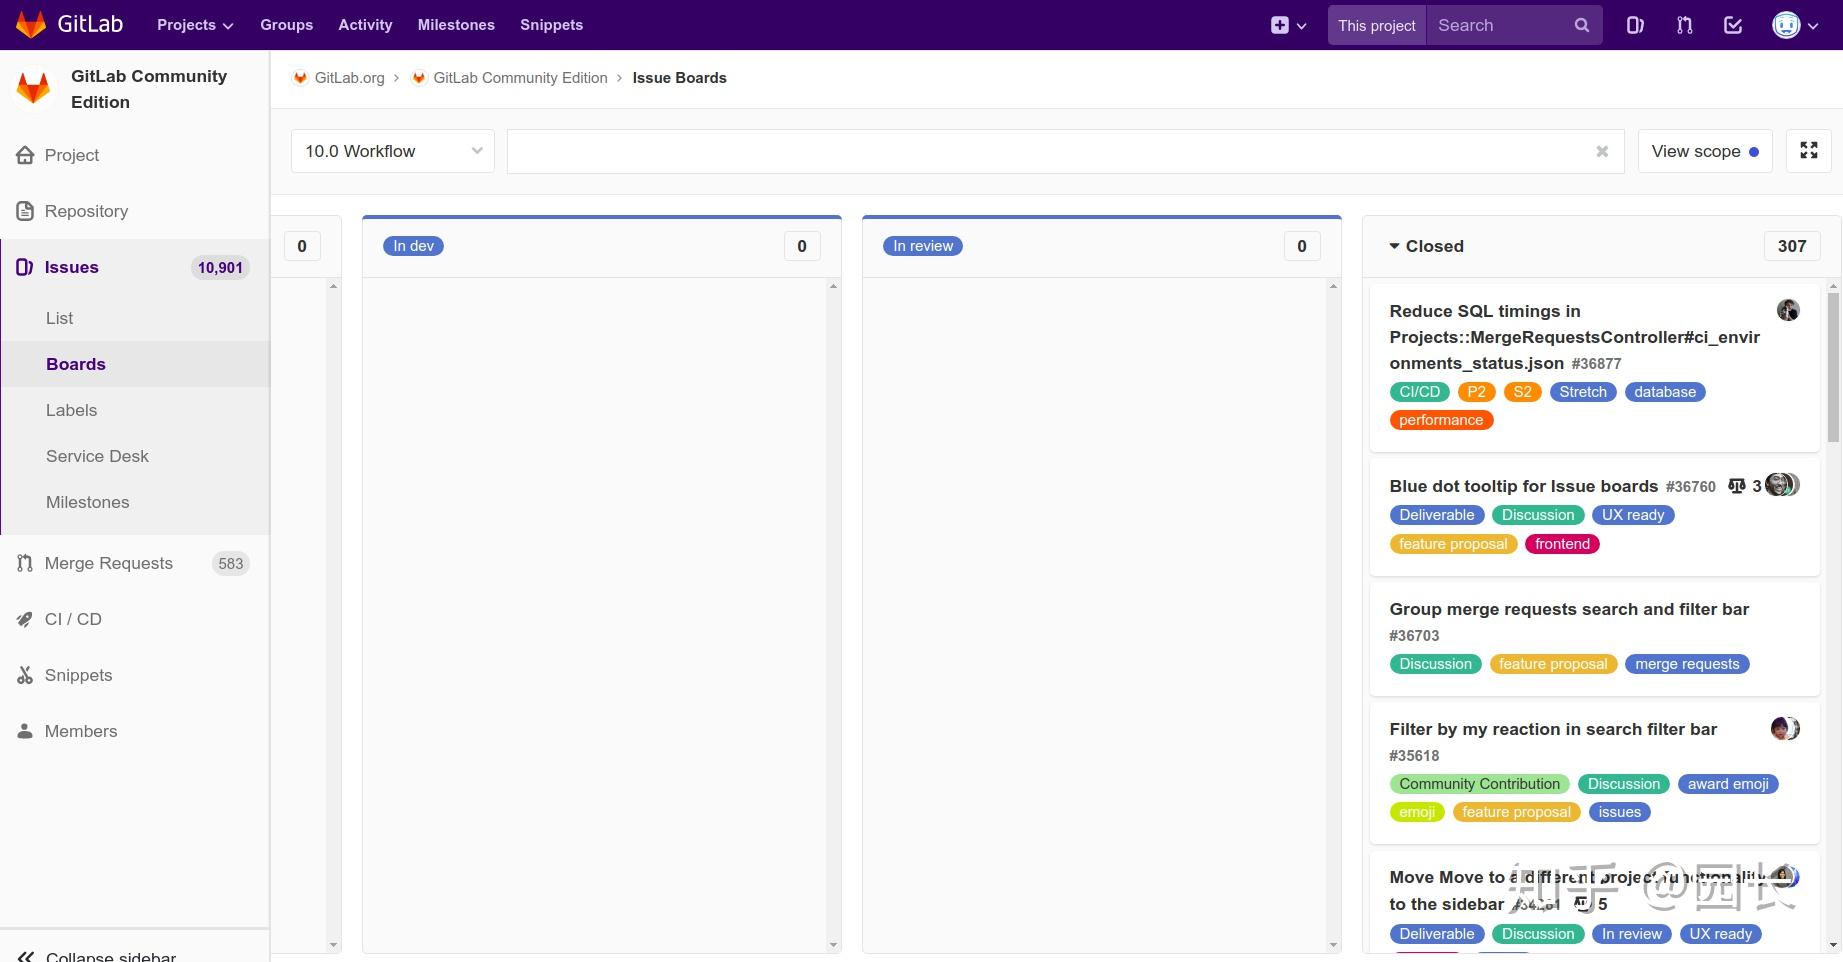
Task: Click the search magnifier icon in the top bar
Action: point(1581,24)
